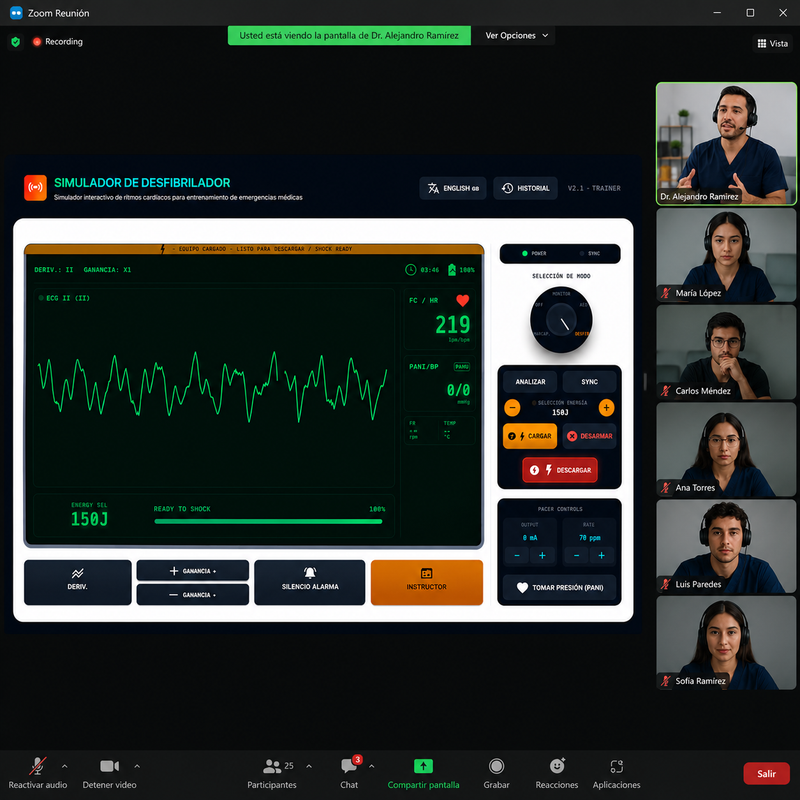Viewport: 800px width, 800px height.
Task: Click the battery icon showing 100%
Action: point(452,270)
